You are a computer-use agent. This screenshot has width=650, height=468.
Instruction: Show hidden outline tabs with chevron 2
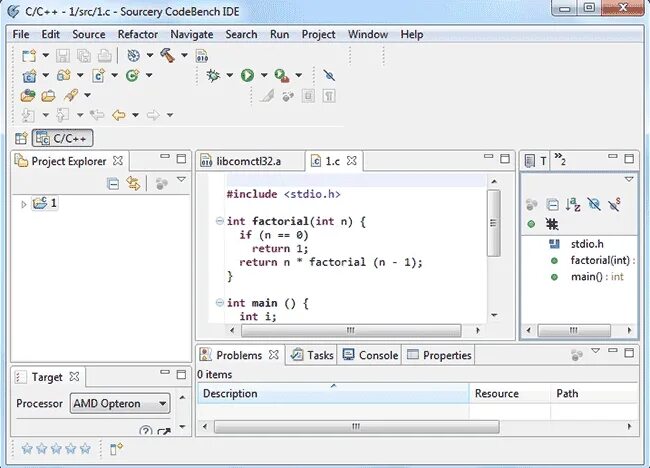tap(560, 159)
